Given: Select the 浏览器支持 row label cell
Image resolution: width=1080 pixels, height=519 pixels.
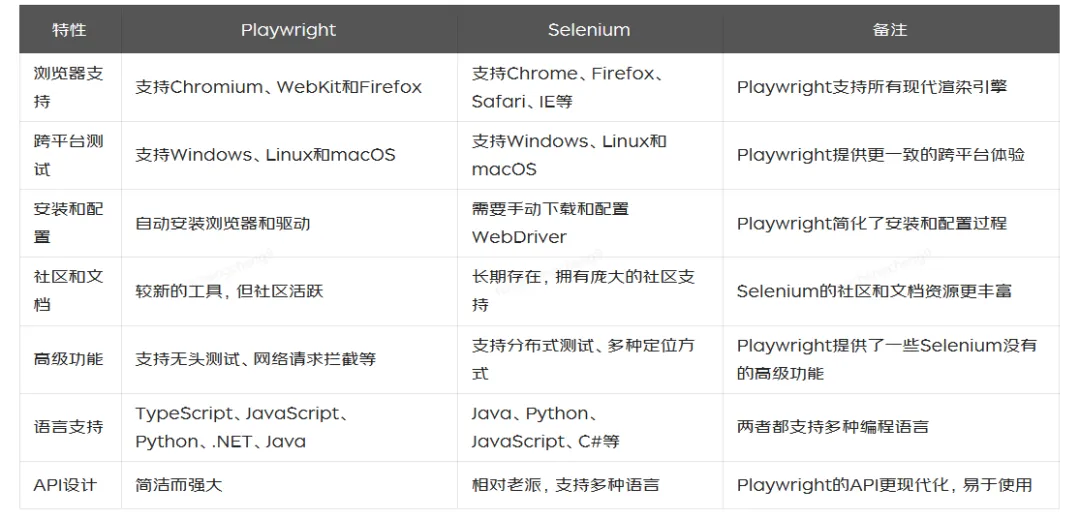Looking at the screenshot, I should 69,87.
